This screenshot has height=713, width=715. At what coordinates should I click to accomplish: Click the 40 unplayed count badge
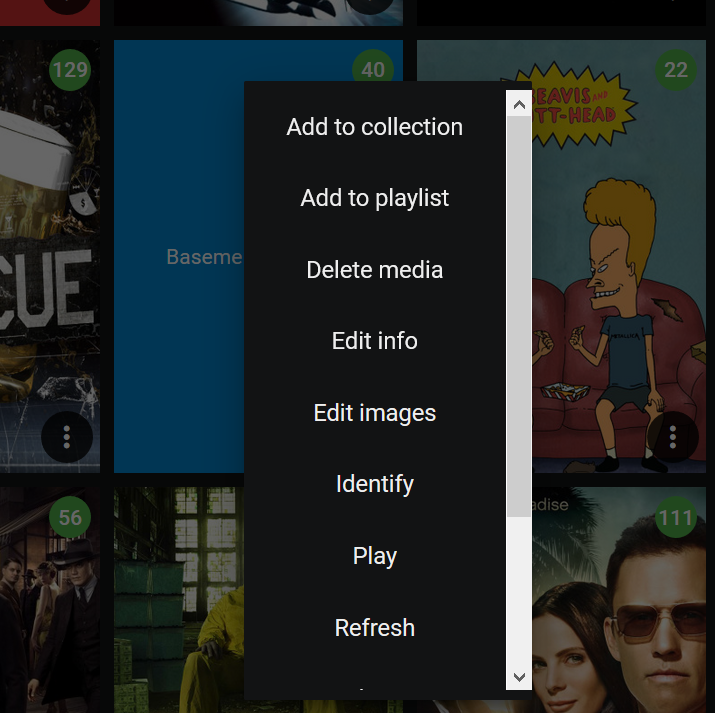373,67
